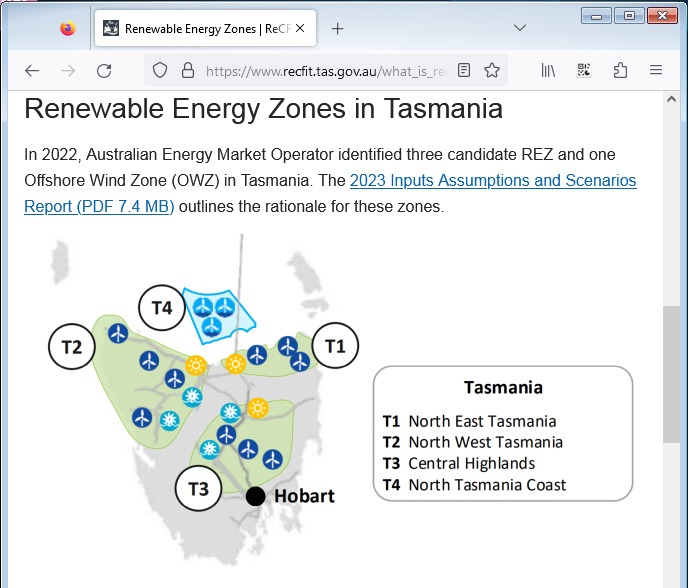This screenshot has height=588, width=688.
Task: Click the QR code toolbar icon
Action: tap(584, 70)
